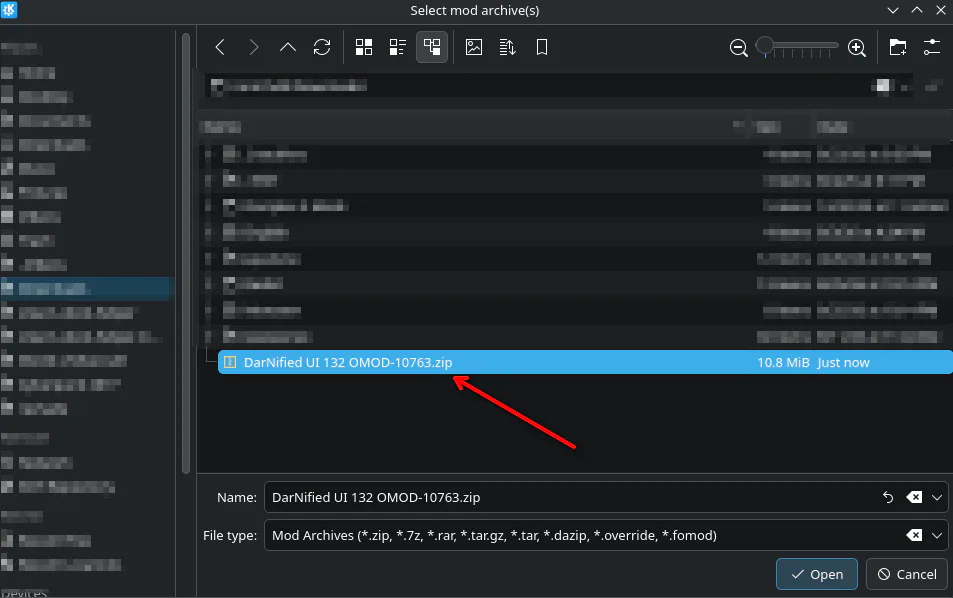Screen dimensions: 953x598
Task: Click the File type combo box
Action: click(x=606, y=535)
